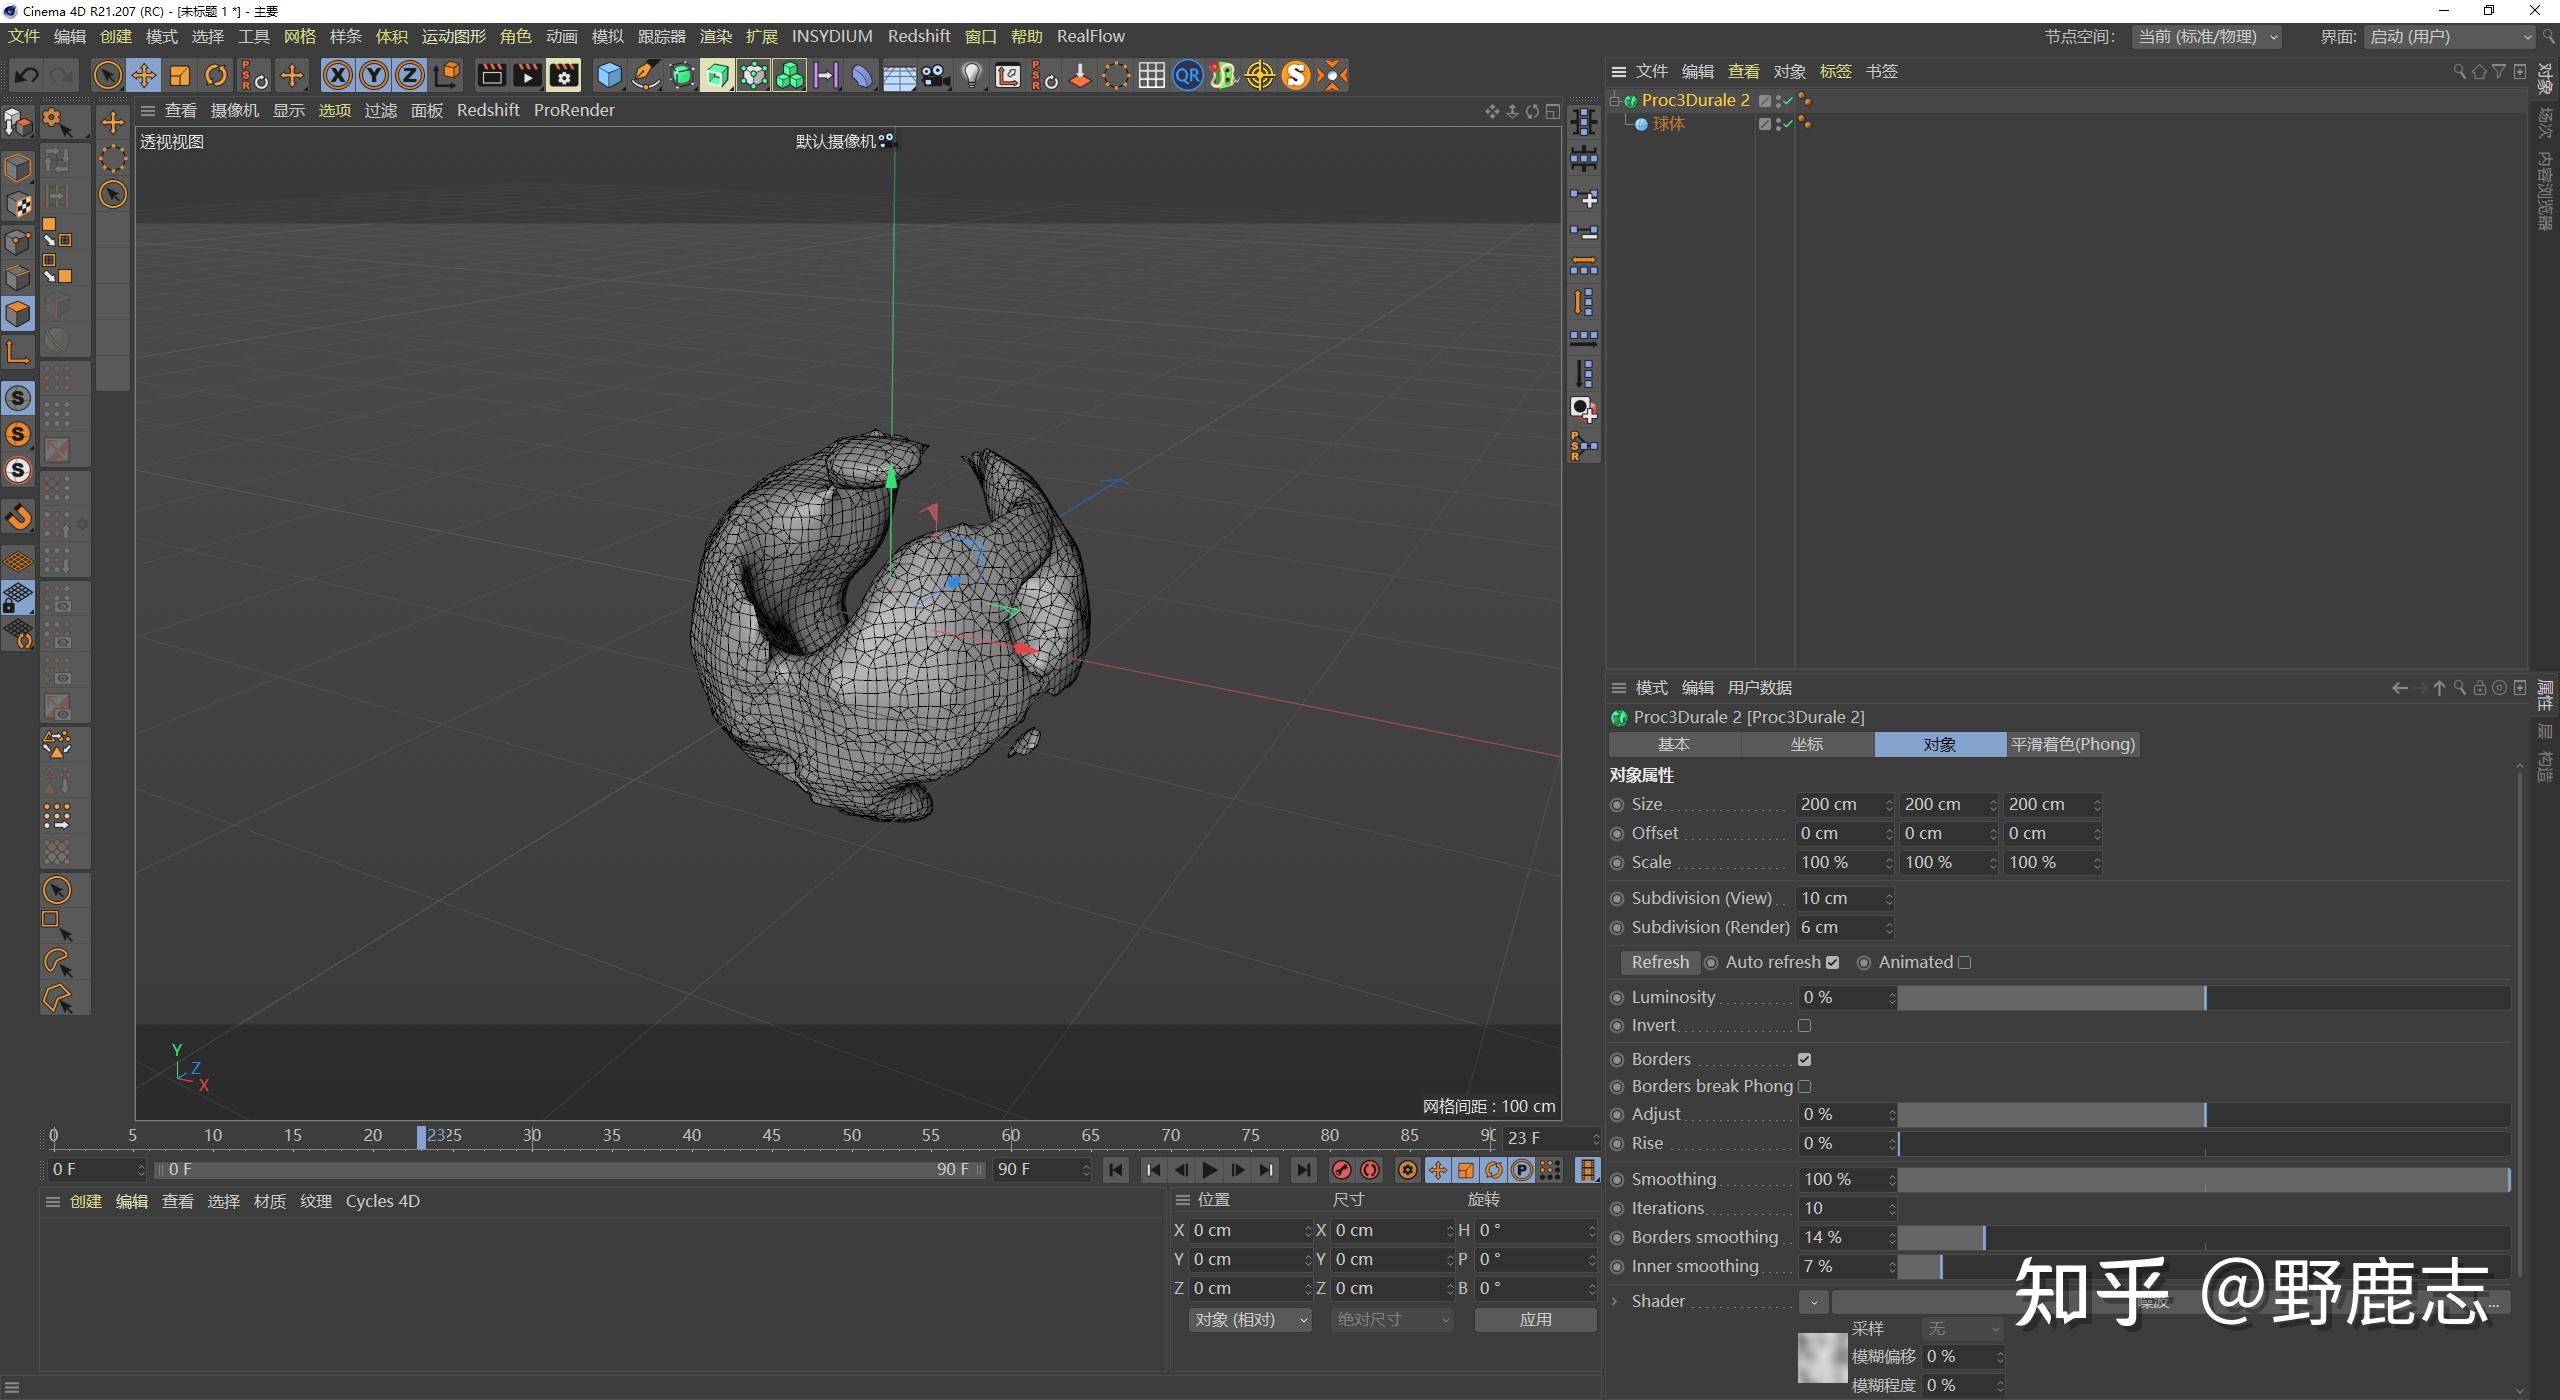Click the 应用 apply button
This screenshot has height=1400, width=2560.
point(1535,1320)
